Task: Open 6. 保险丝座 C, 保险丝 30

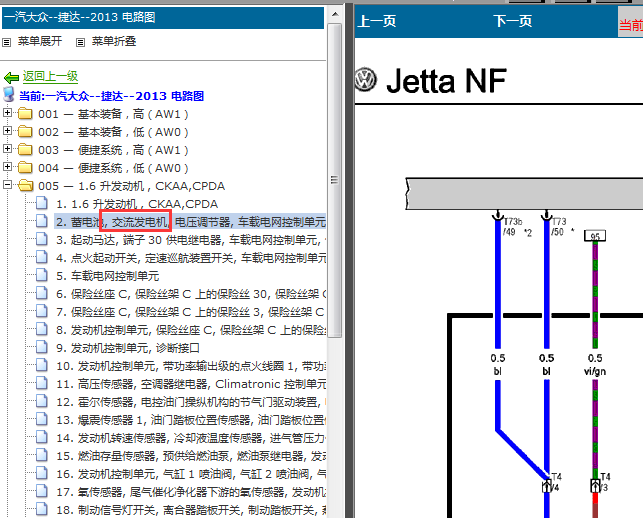Action: [191, 294]
